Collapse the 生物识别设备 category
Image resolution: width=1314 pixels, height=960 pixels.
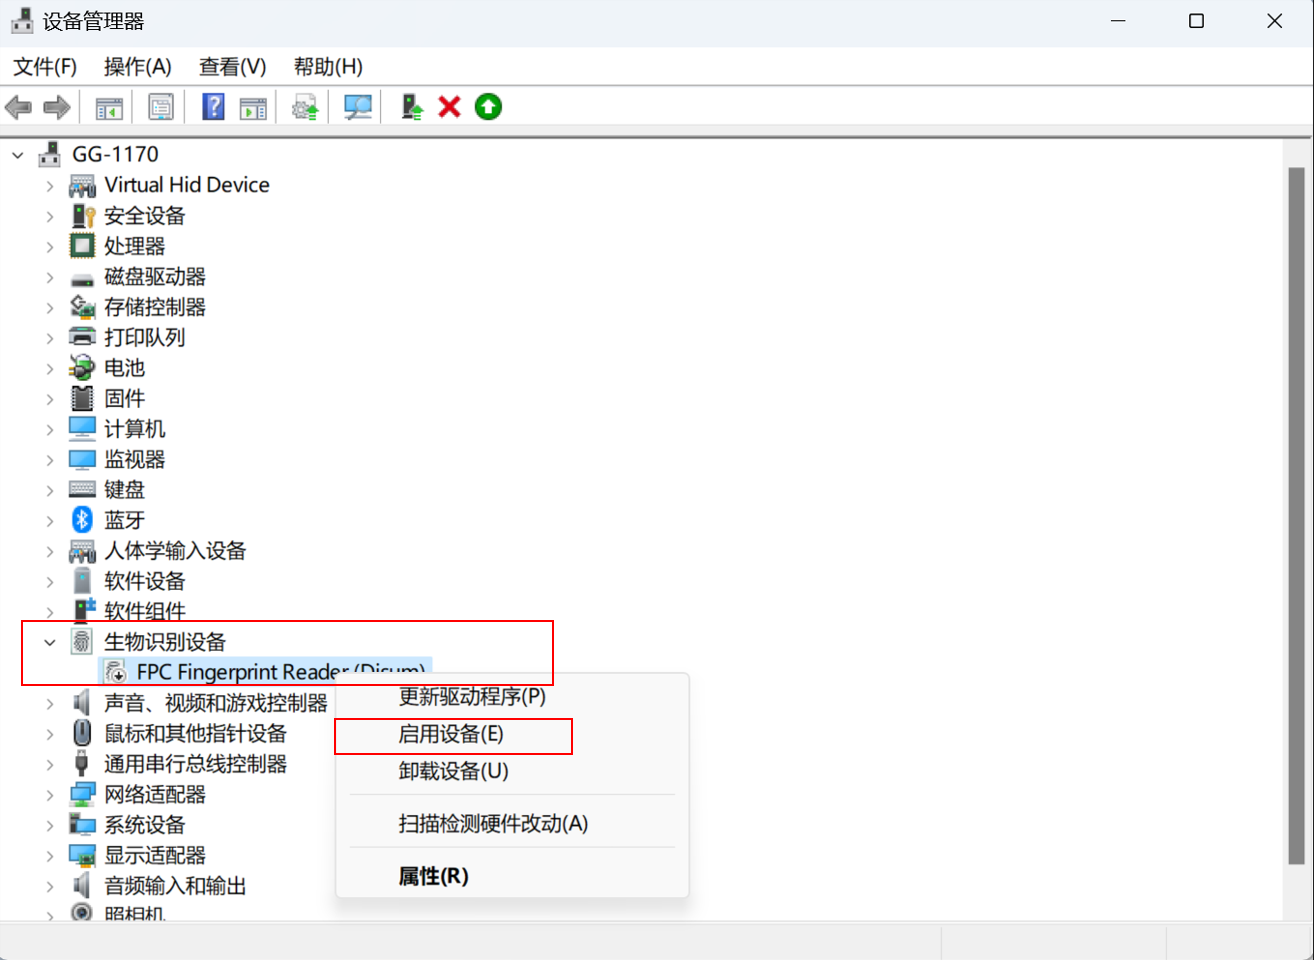(50, 643)
